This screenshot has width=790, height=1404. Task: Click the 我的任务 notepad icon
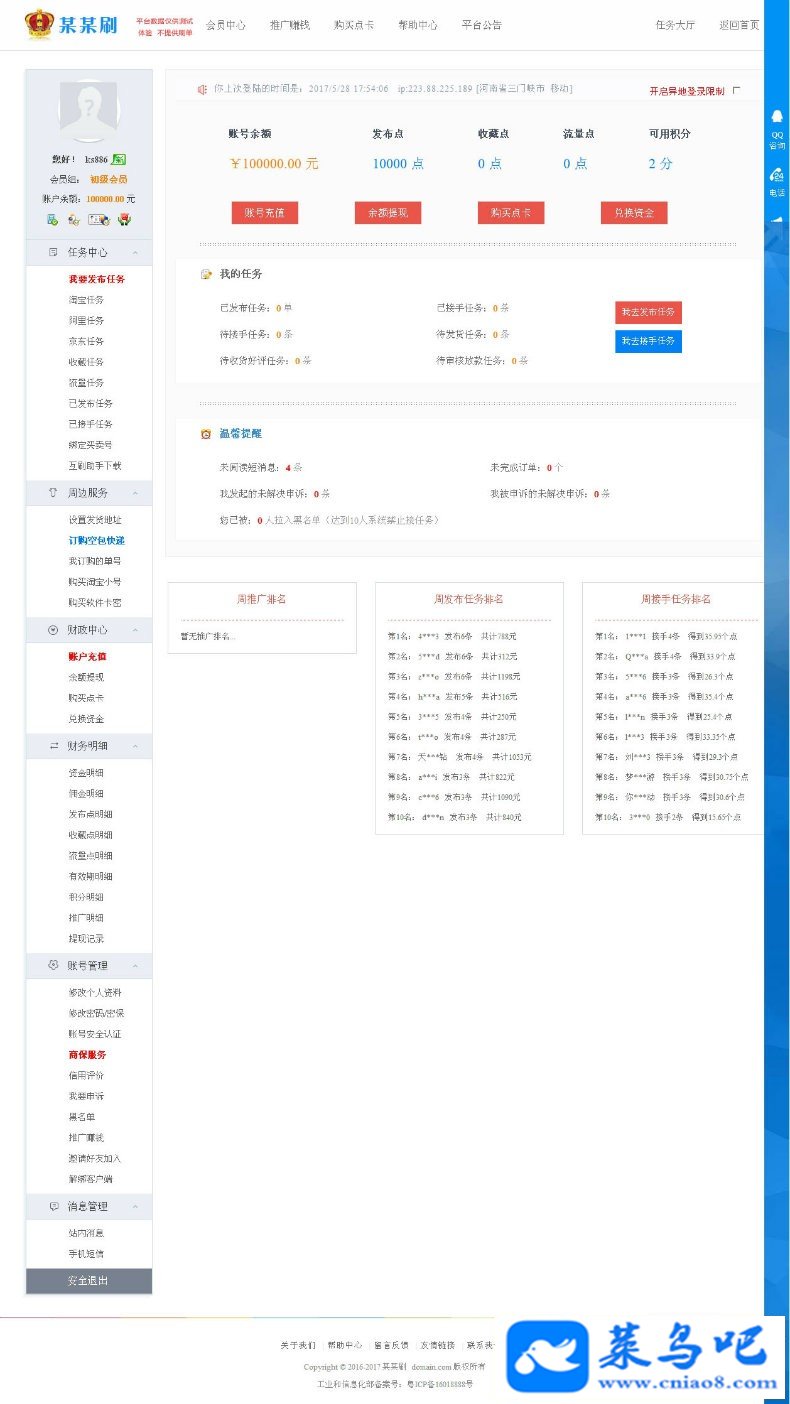(x=206, y=274)
